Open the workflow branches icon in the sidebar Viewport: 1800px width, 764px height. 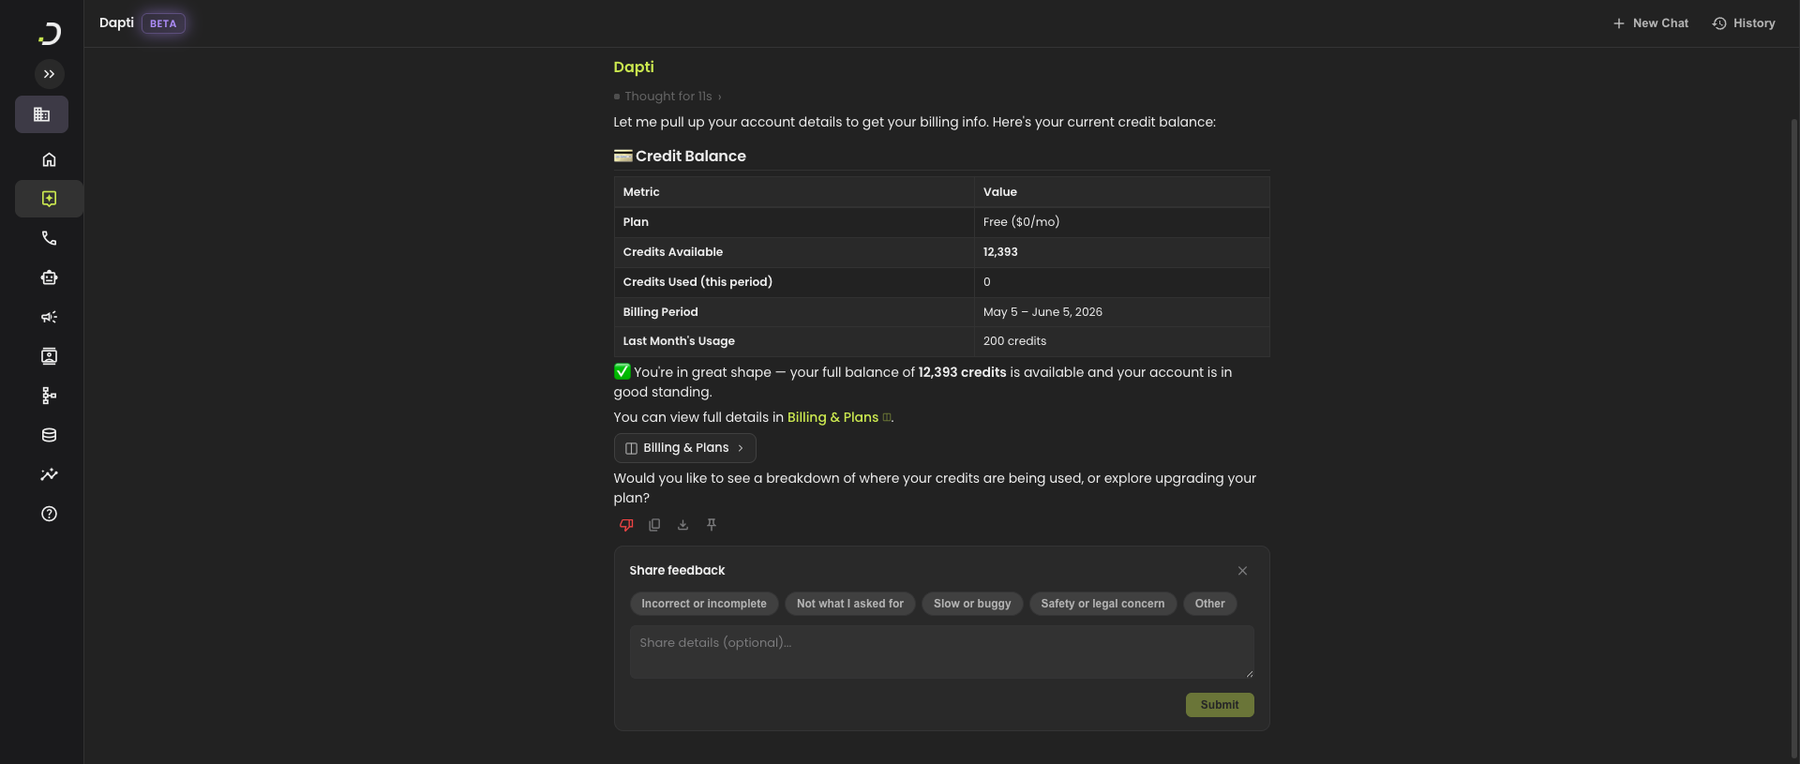pyautogui.click(x=49, y=396)
